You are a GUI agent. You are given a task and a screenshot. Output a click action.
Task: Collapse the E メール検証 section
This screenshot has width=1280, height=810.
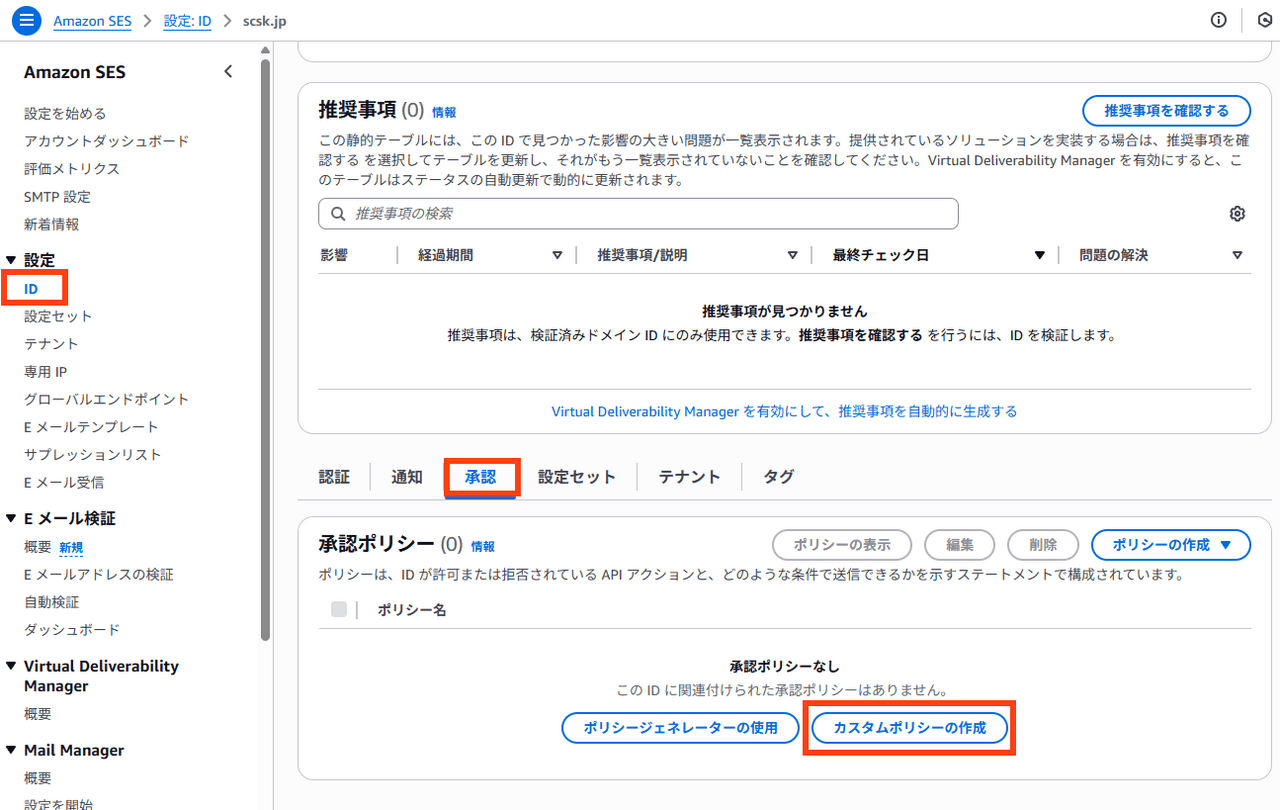[11, 518]
